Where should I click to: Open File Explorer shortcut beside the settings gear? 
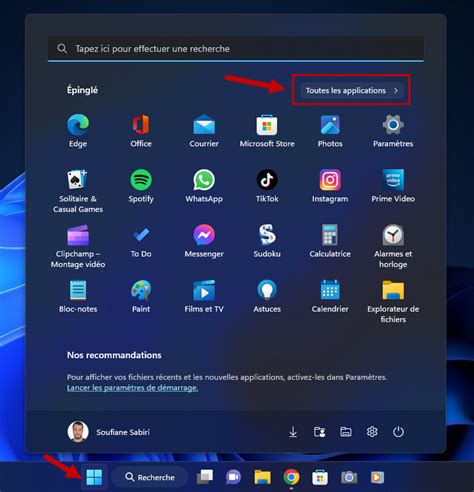pyautogui.click(x=346, y=432)
